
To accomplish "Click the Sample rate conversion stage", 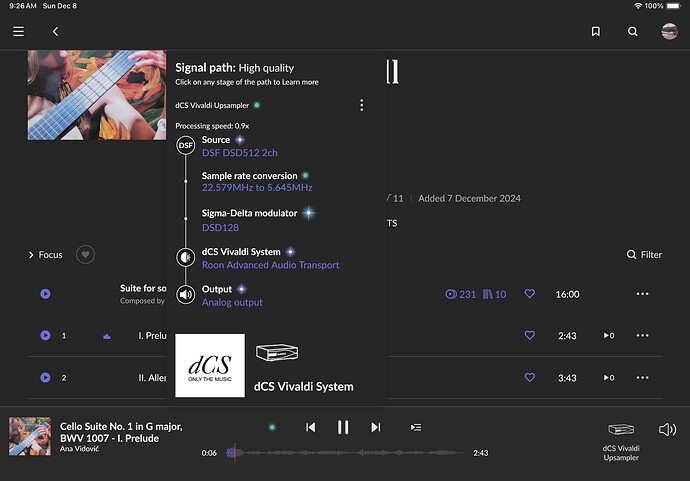I will click(250, 176).
